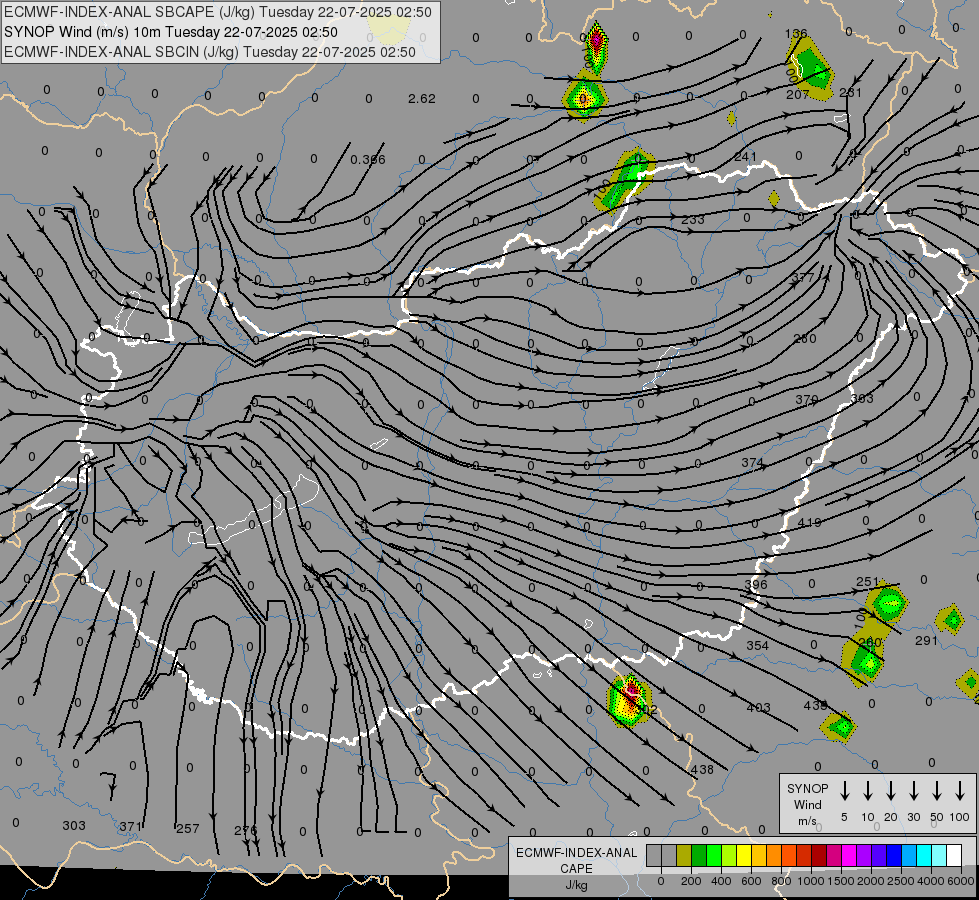This screenshot has width=979, height=900.
Task: Select the 600 tick label on CAPE scale
Action: pos(750,881)
